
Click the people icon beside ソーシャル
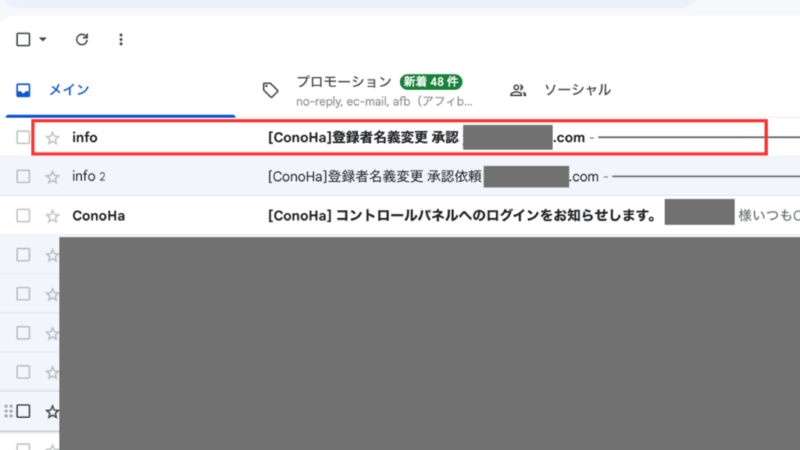pyautogui.click(x=518, y=90)
